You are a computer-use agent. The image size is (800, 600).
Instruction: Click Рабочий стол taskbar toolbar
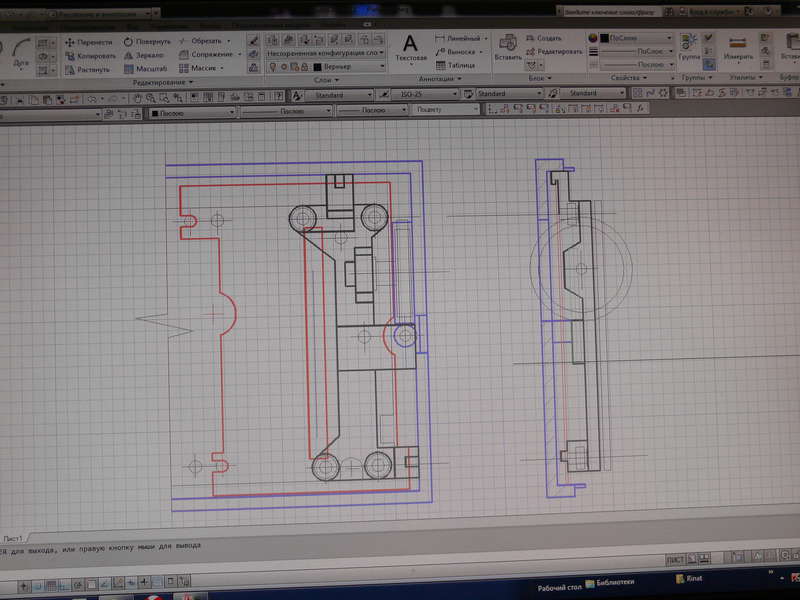pos(559,587)
